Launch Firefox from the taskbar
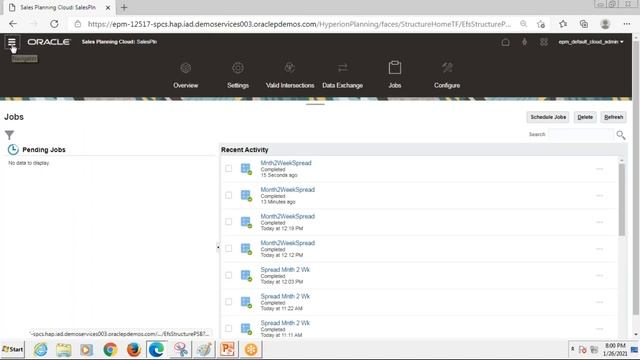Viewport: 640px width, 360px height. pos(133,349)
